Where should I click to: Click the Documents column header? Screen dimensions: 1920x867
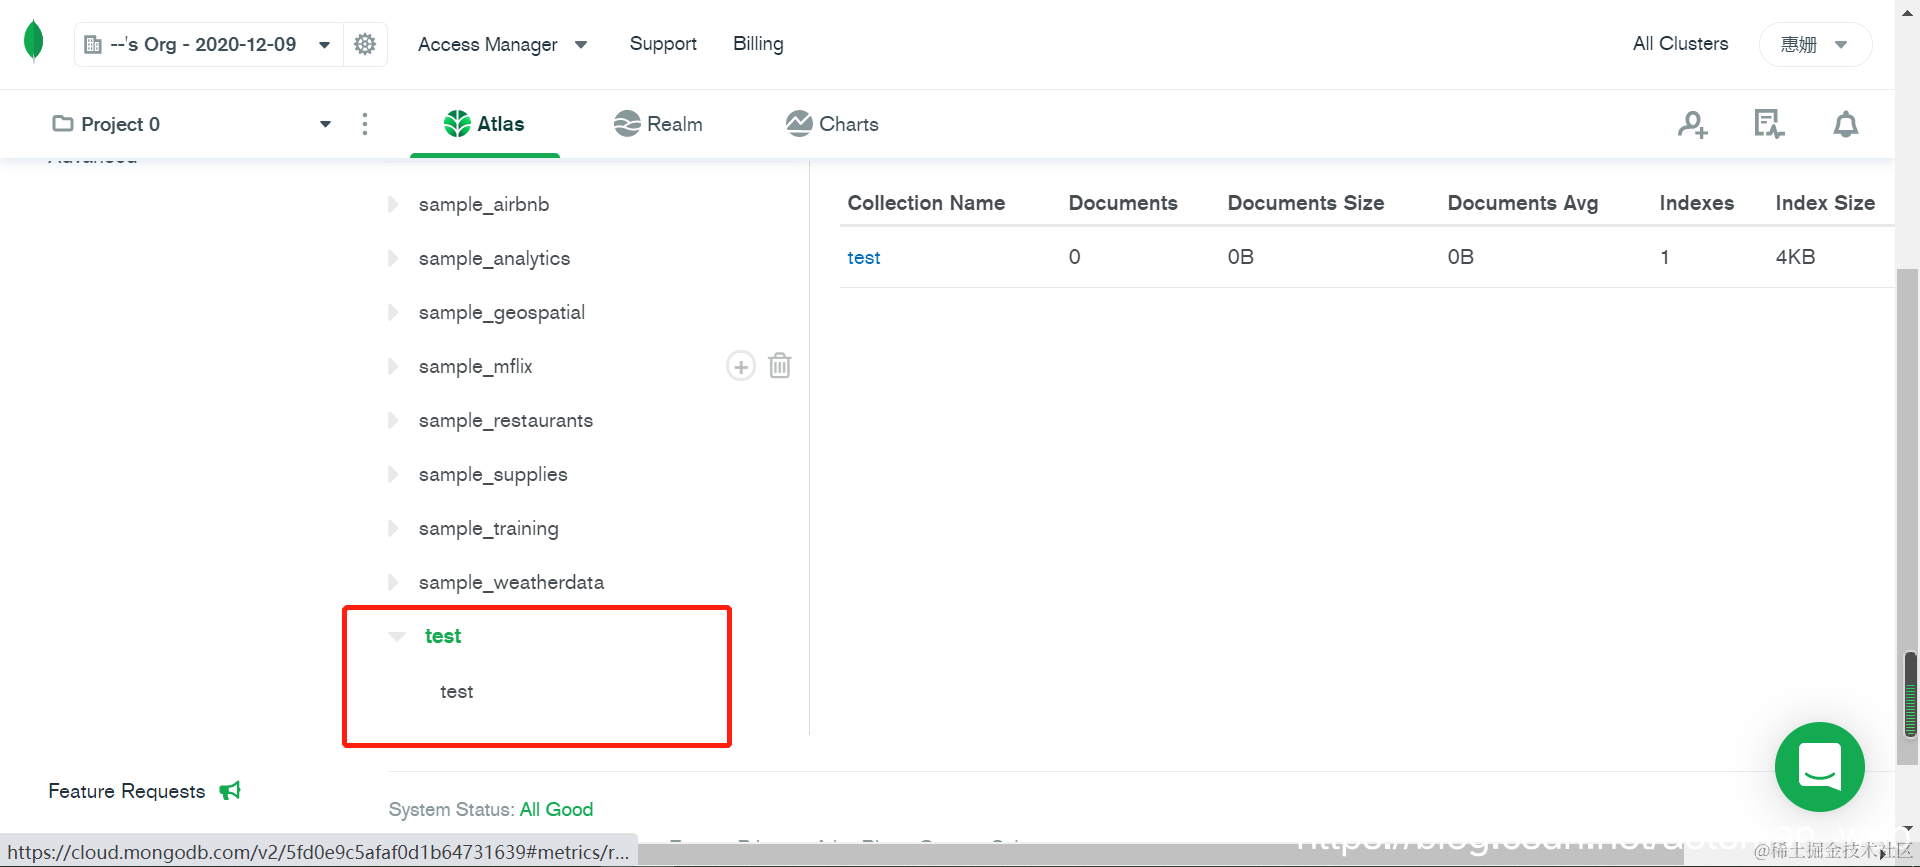click(1123, 203)
